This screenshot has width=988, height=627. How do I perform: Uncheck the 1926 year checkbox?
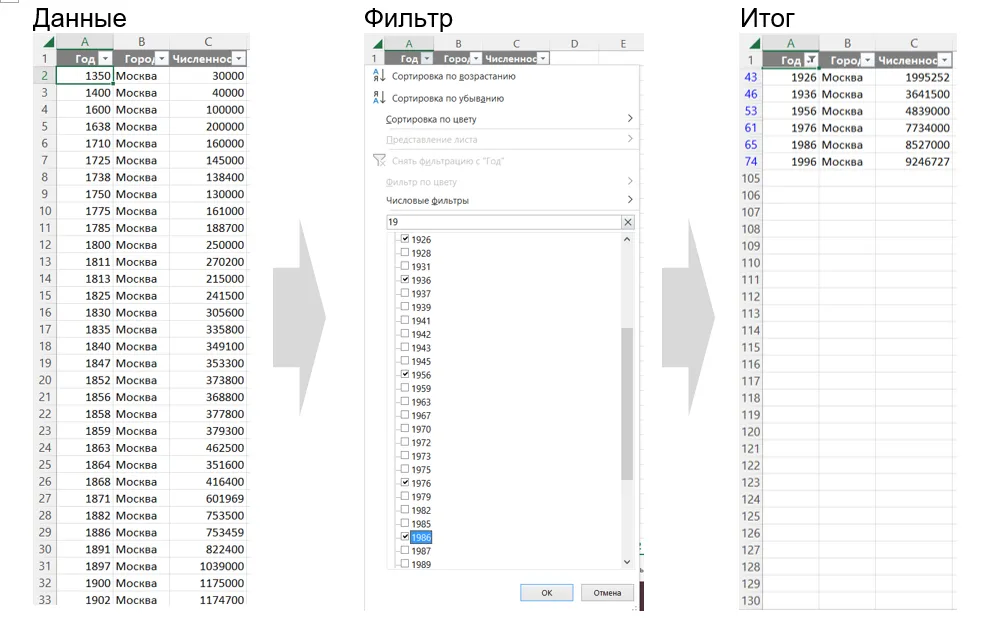tap(405, 239)
